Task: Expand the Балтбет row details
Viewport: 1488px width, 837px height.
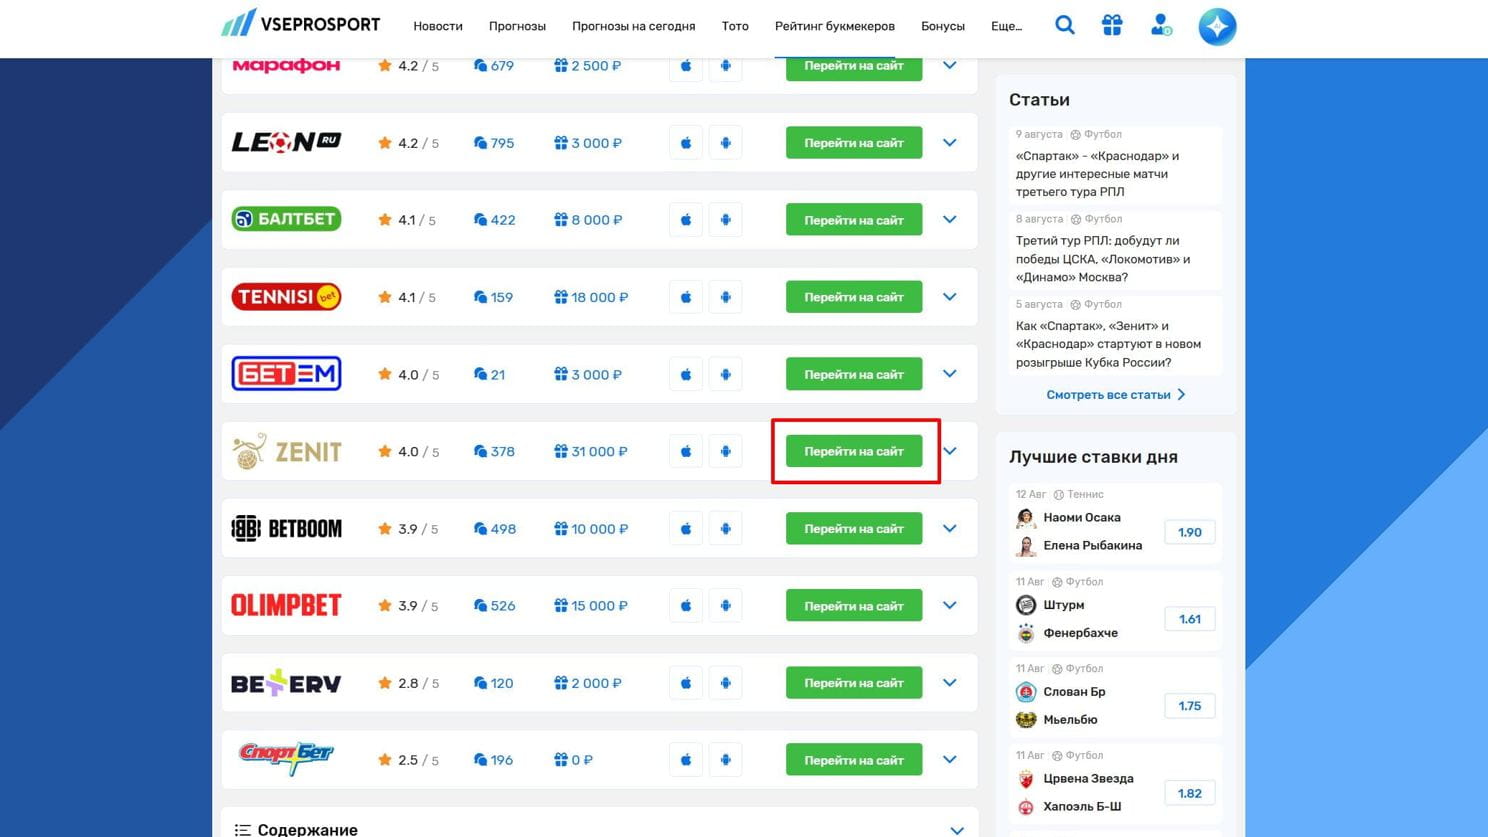Action: [x=950, y=220]
